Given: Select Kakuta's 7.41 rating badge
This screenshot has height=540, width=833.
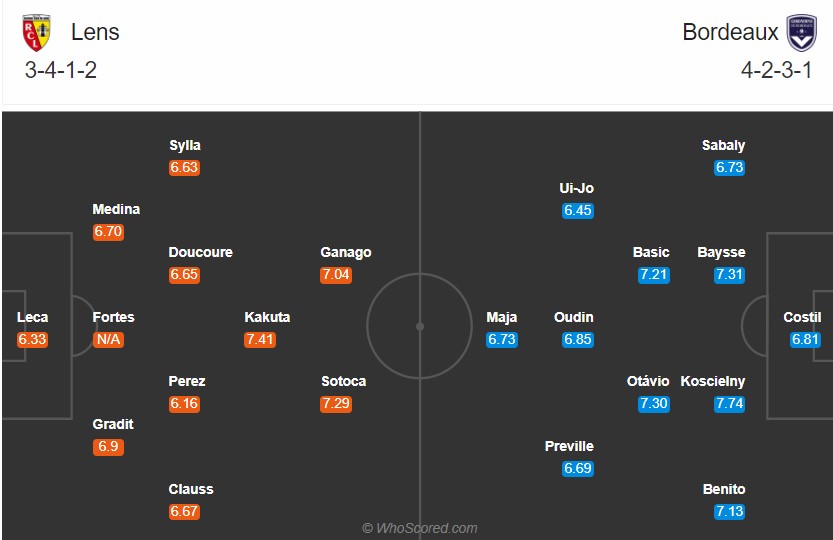Looking at the screenshot, I should pos(260,339).
